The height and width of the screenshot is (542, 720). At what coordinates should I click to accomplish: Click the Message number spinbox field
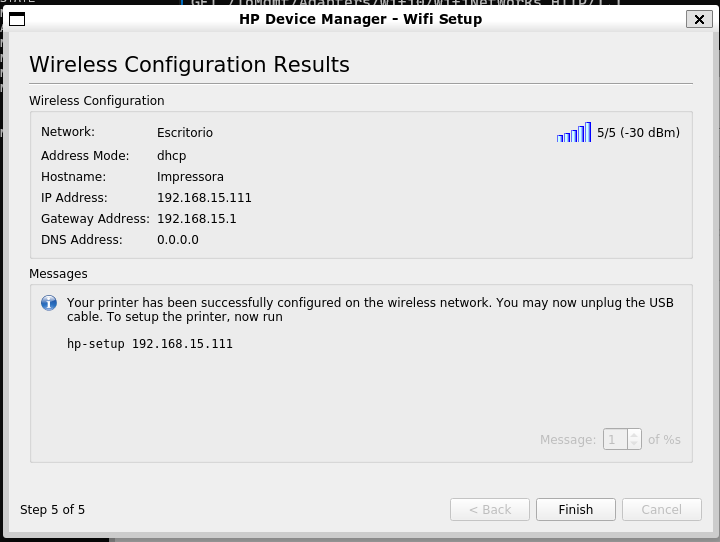[x=615, y=440]
